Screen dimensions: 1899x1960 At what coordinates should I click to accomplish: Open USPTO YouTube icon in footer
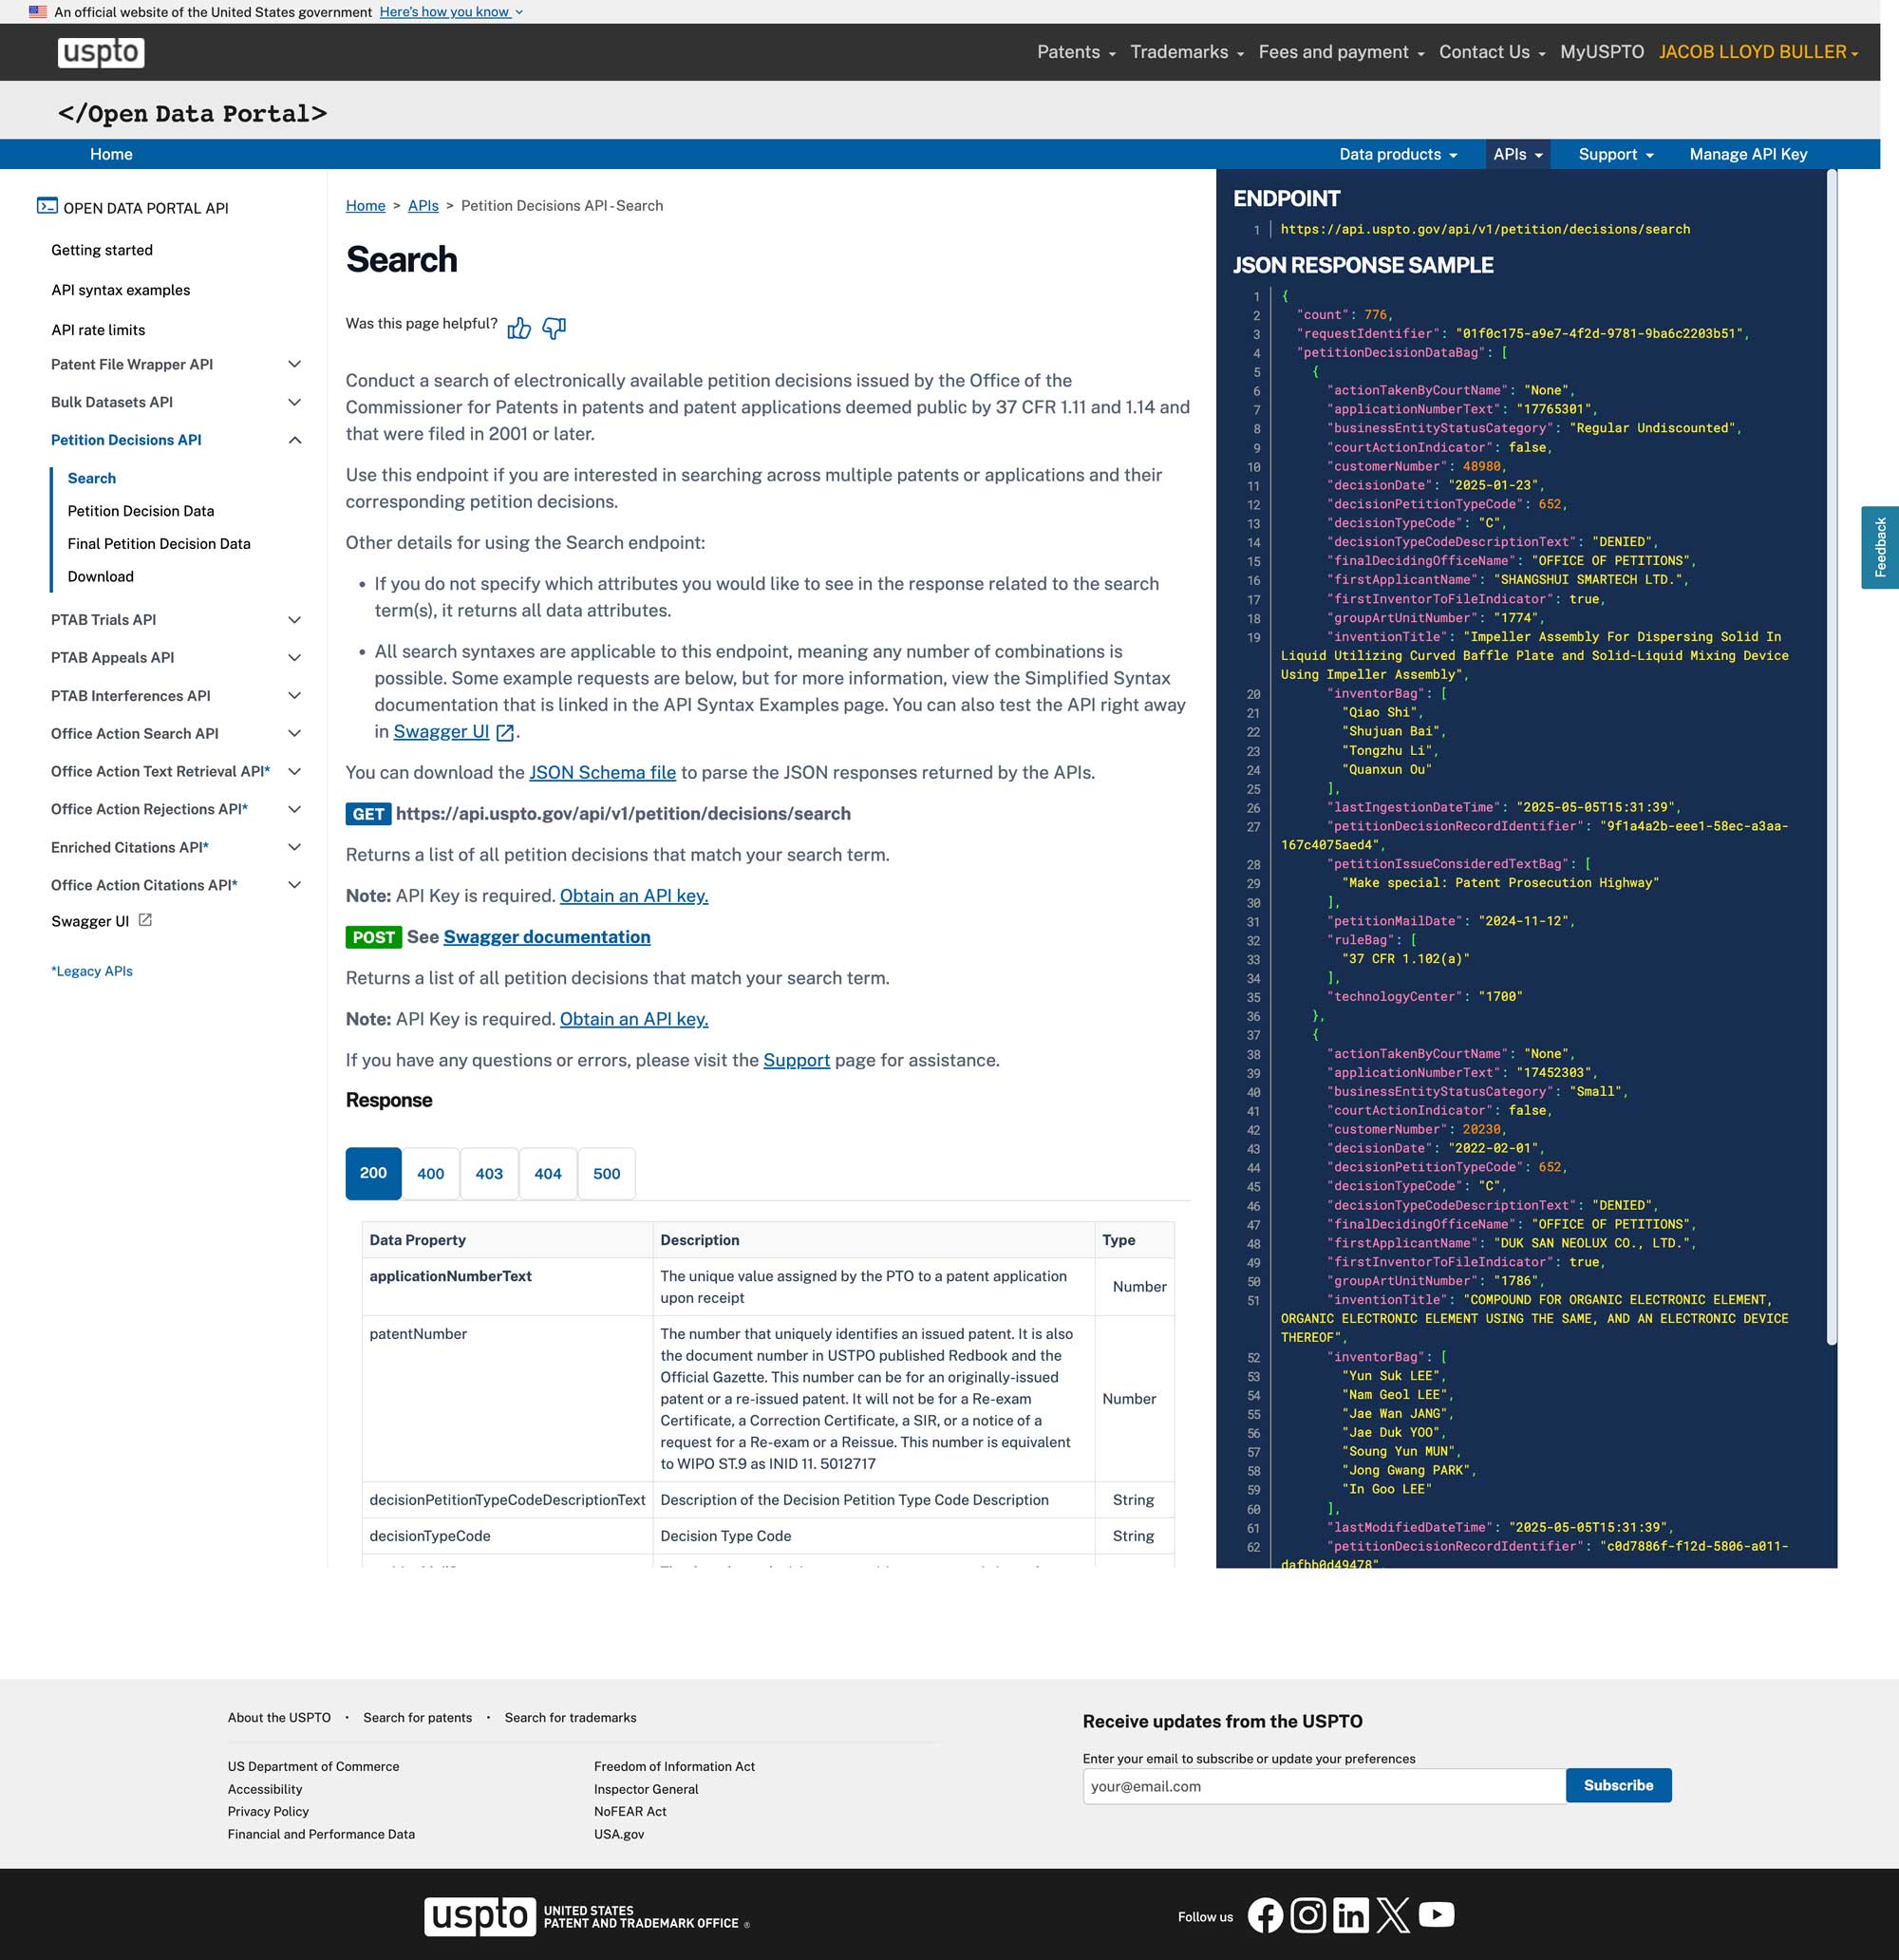1436,1915
